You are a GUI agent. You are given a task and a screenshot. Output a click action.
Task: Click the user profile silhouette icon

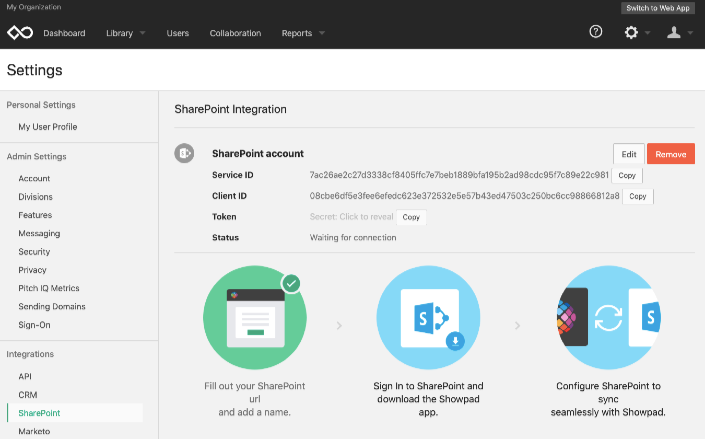[x=674, y=32]
